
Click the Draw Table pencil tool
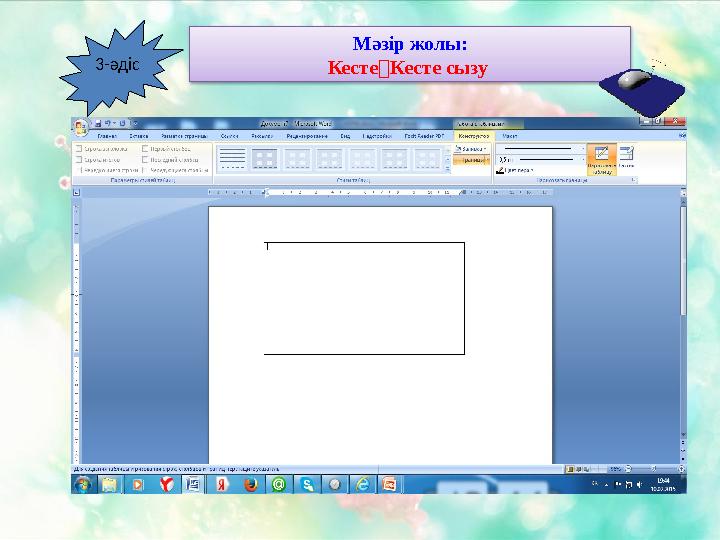602,159
